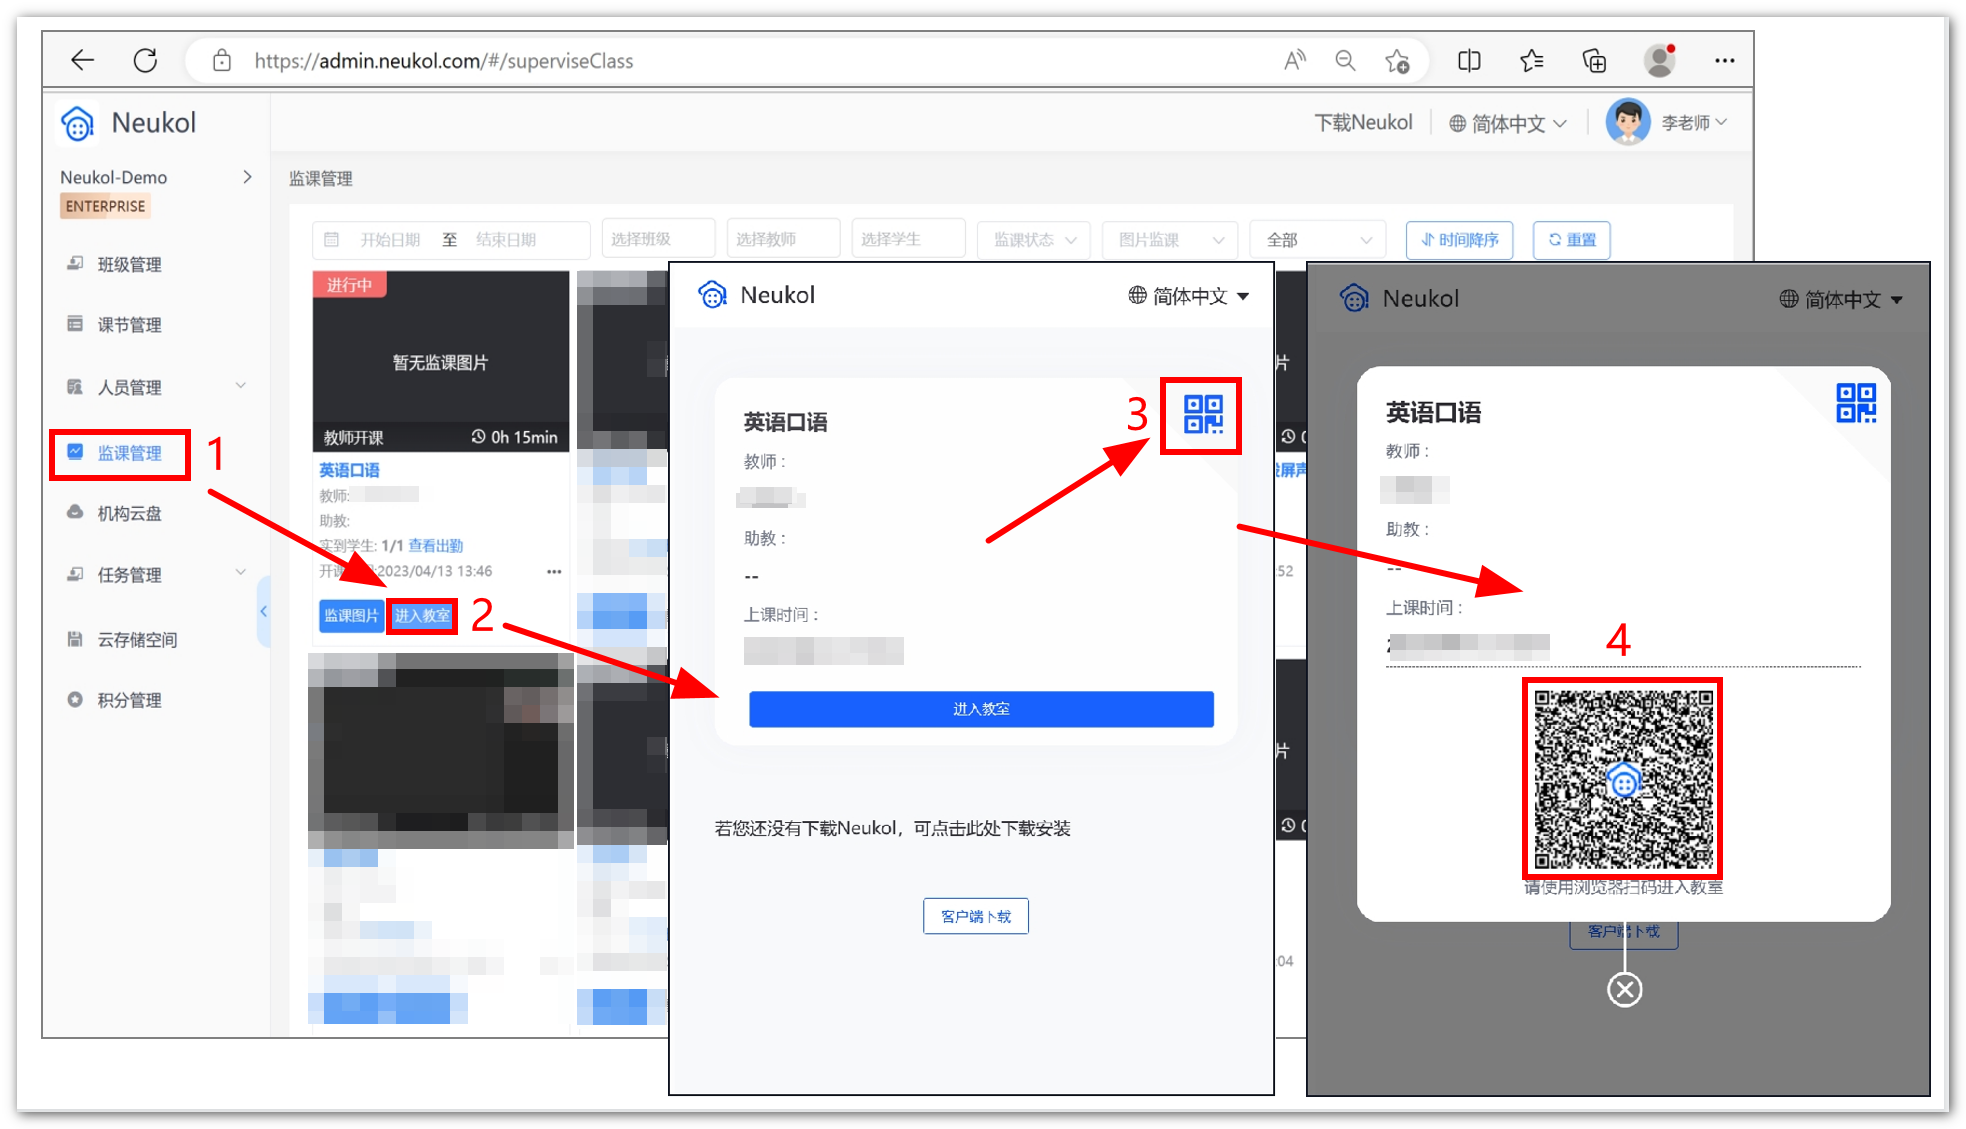The height and width of the screenshot is (1129, 1966).
Task: Open more options on 英语口语 card
Action: click(x=554, y=572)
